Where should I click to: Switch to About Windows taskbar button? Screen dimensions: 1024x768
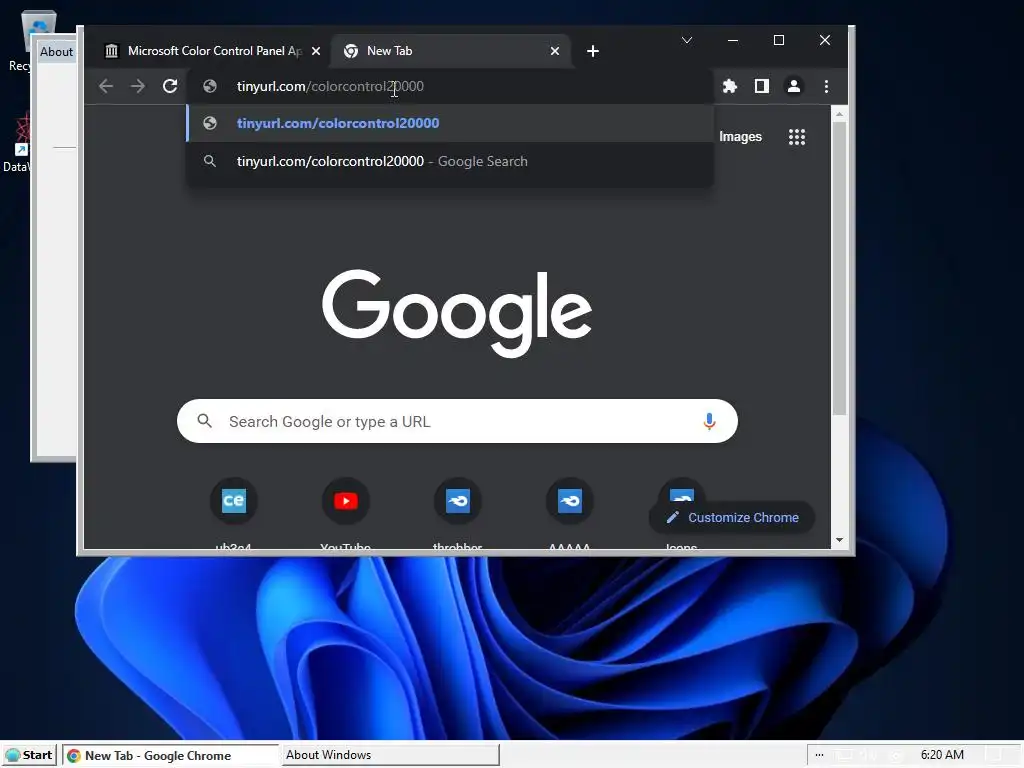click(390, 755)
